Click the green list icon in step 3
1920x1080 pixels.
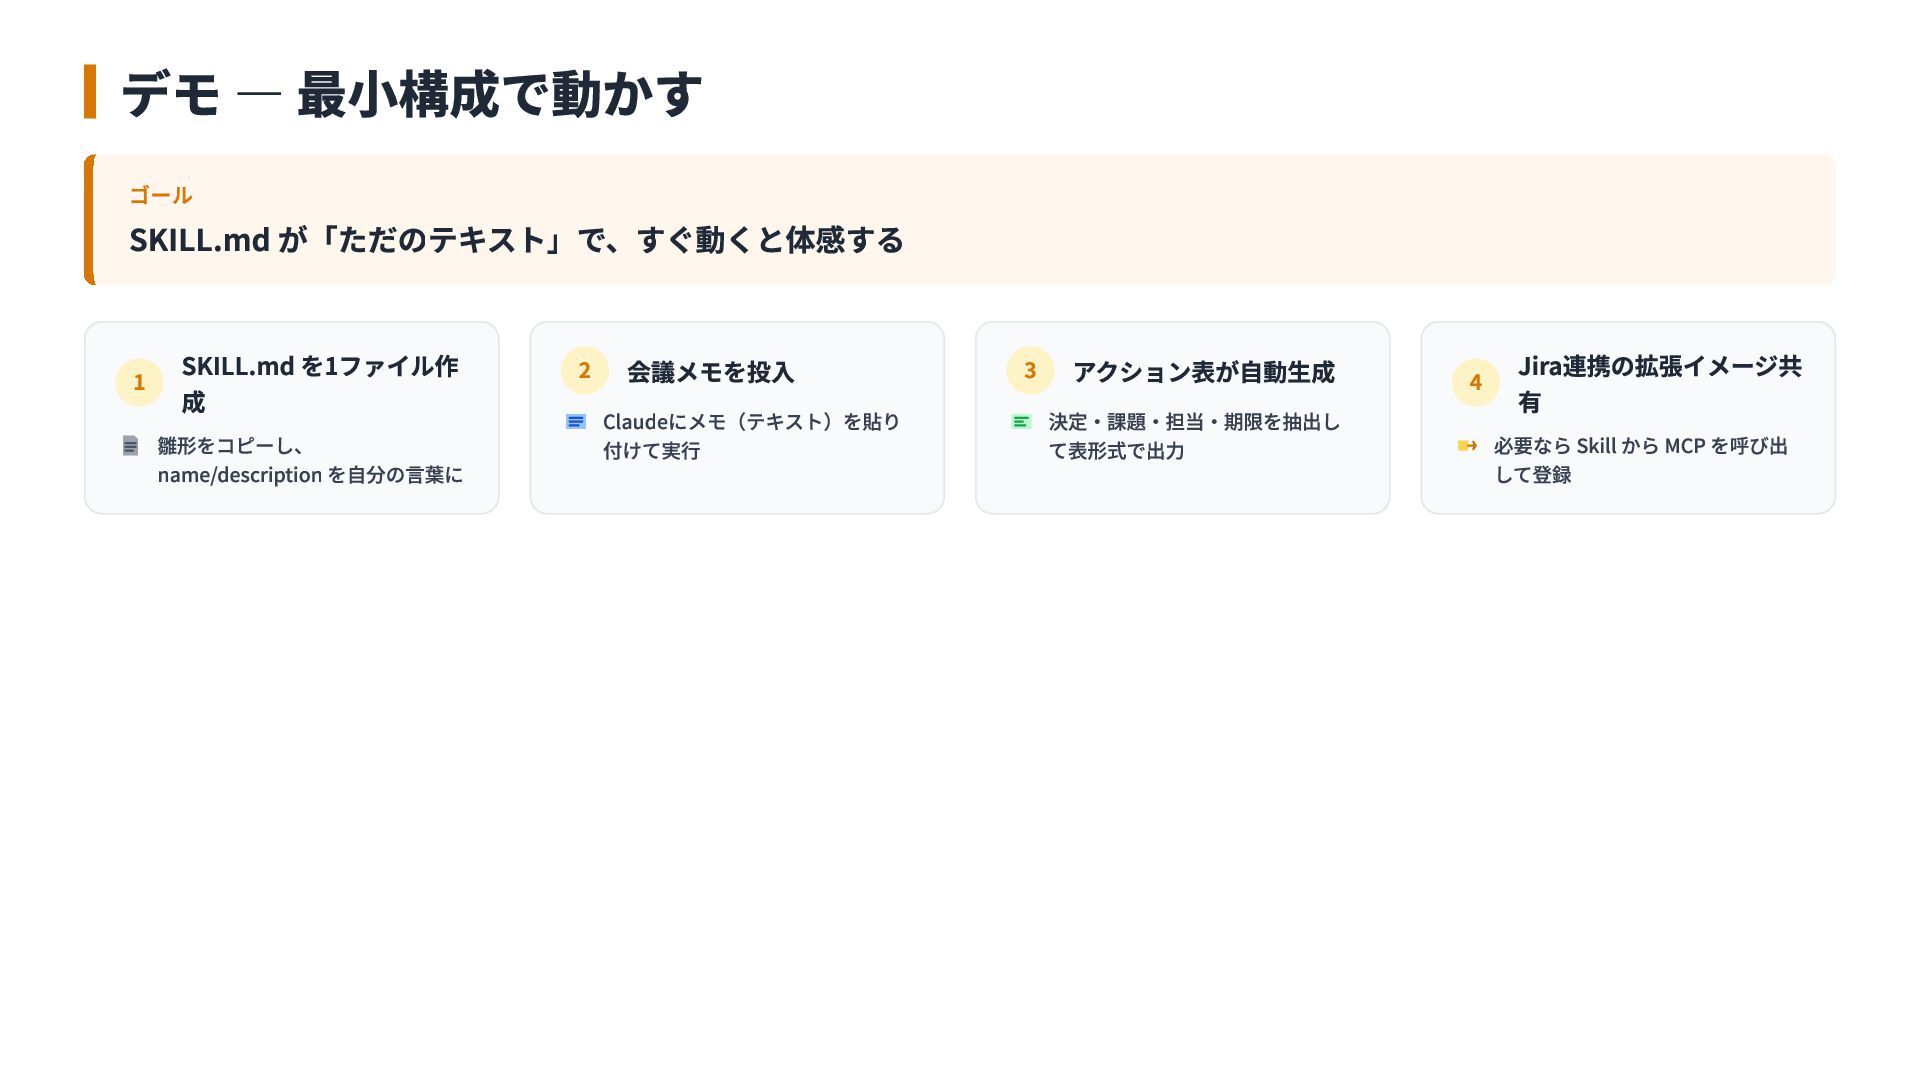coord(1021,422)
